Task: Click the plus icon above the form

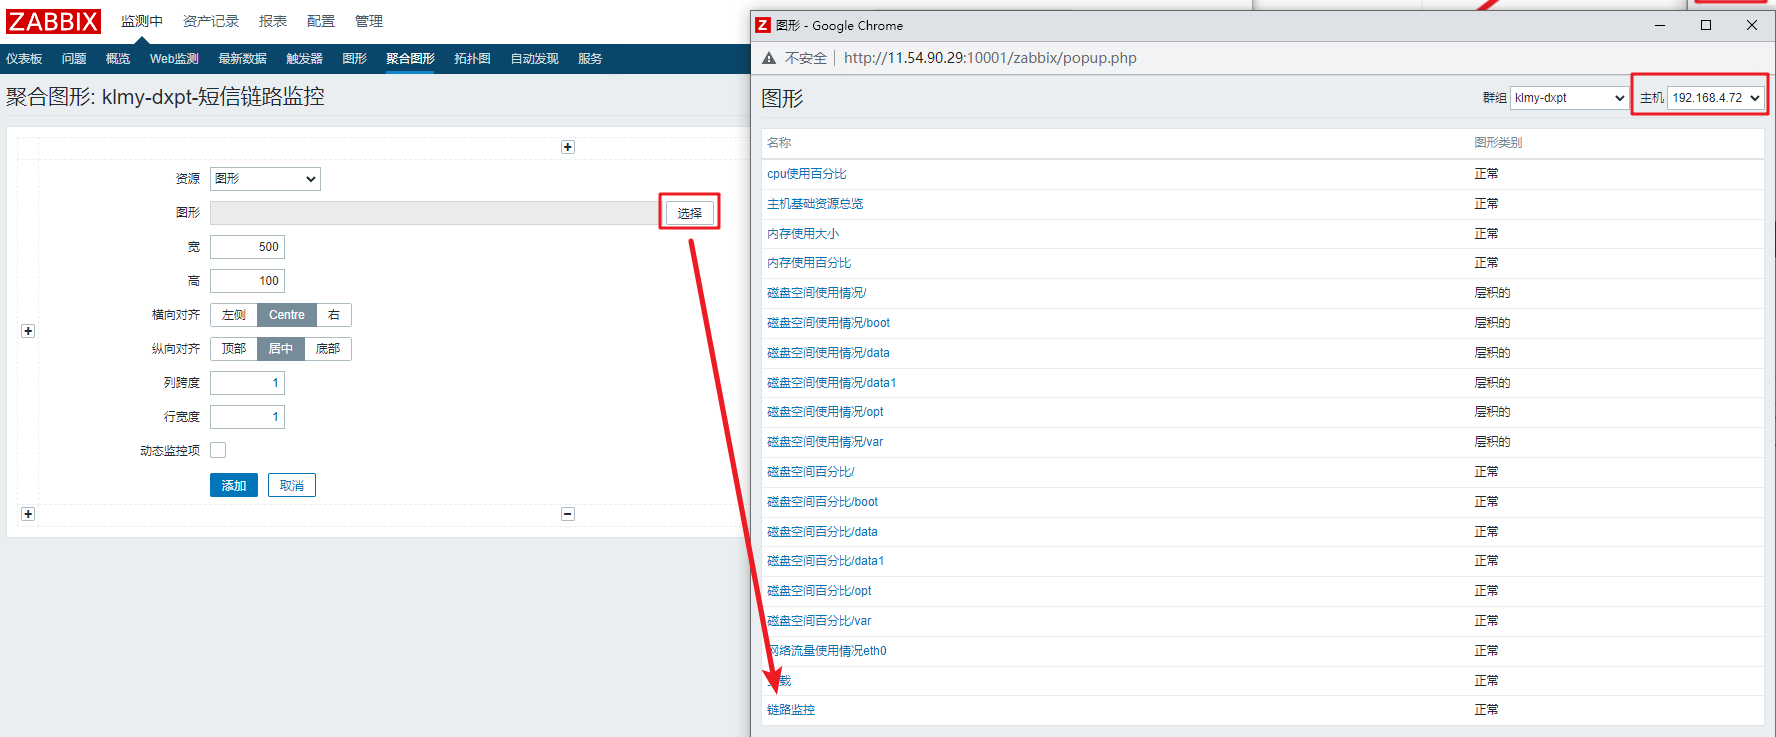Action: [568, 147]
